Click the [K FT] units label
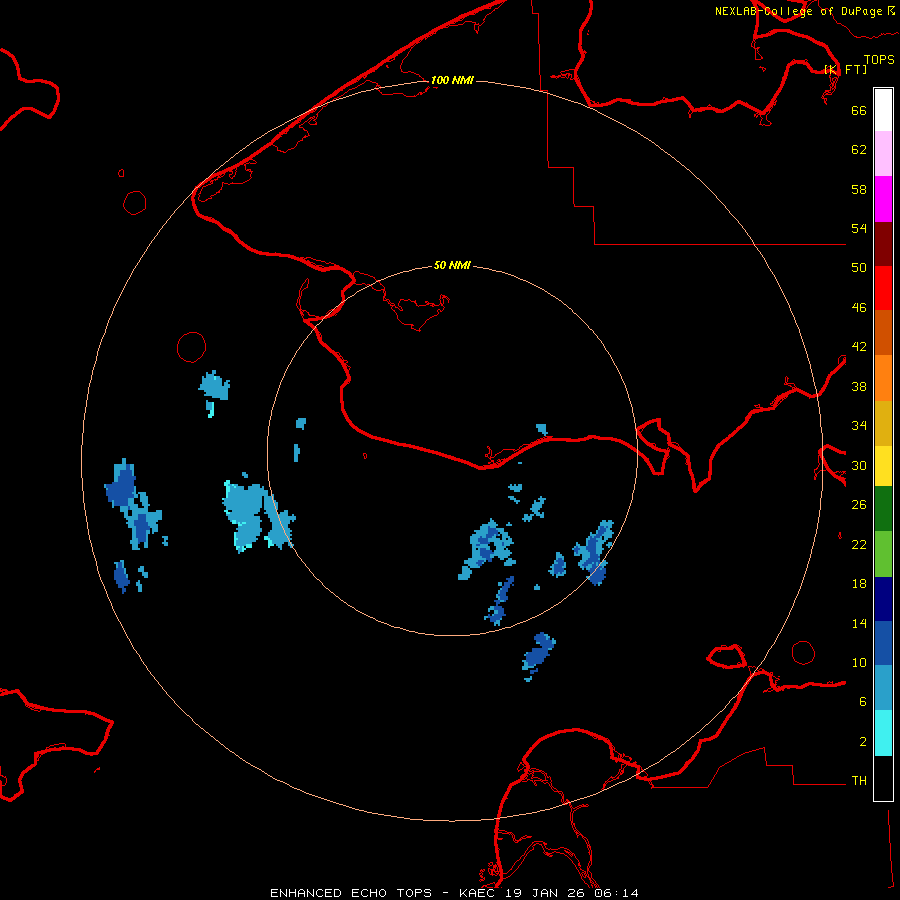Screen dimensions: 900x900 [x=845, y=69]
